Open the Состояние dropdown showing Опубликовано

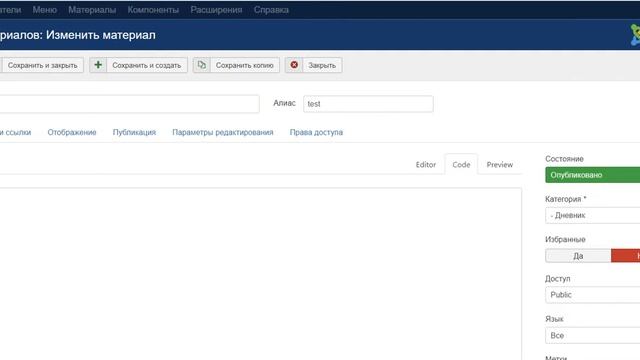tap(593, 175)
